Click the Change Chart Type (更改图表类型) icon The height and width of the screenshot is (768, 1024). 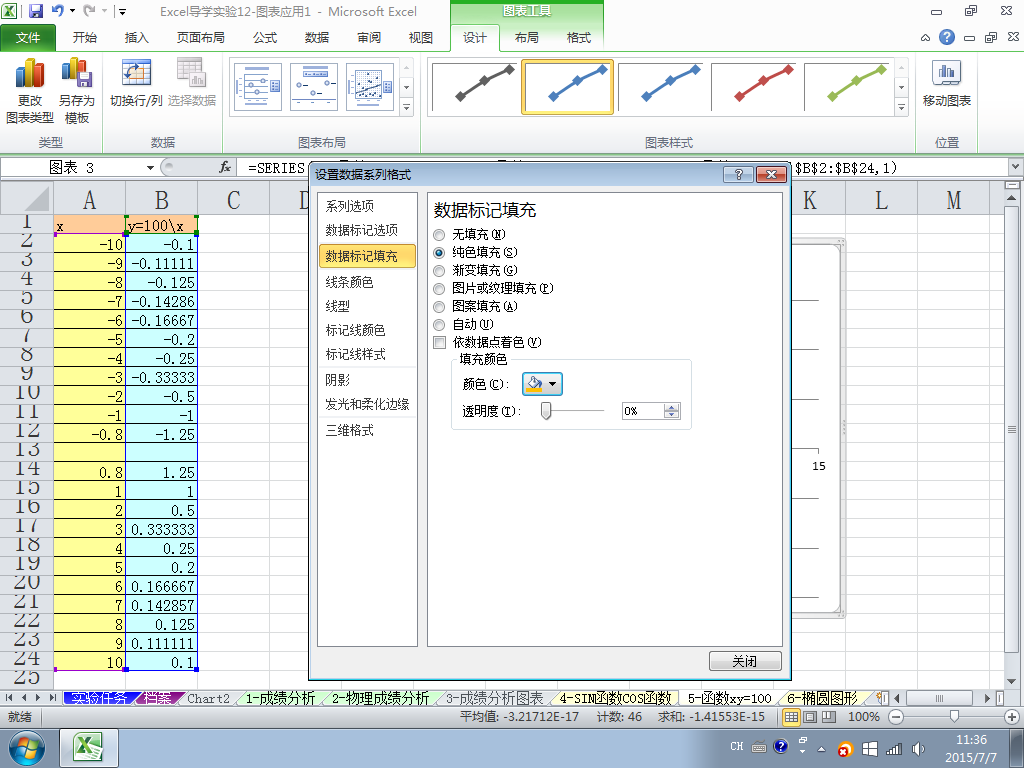(x=29, y=91)
